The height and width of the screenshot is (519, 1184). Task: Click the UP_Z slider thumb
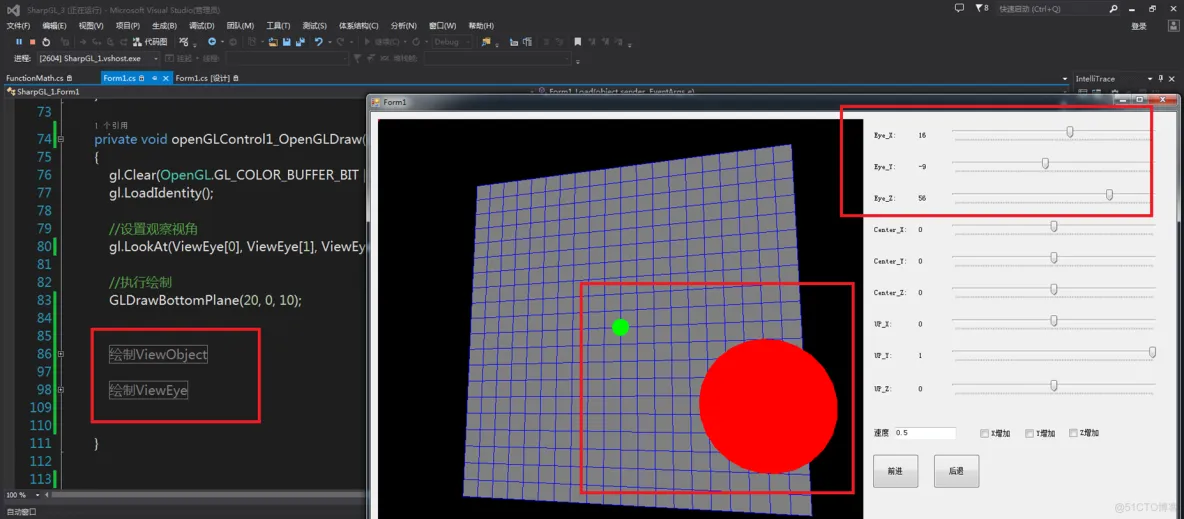(x=1054, y=385)
